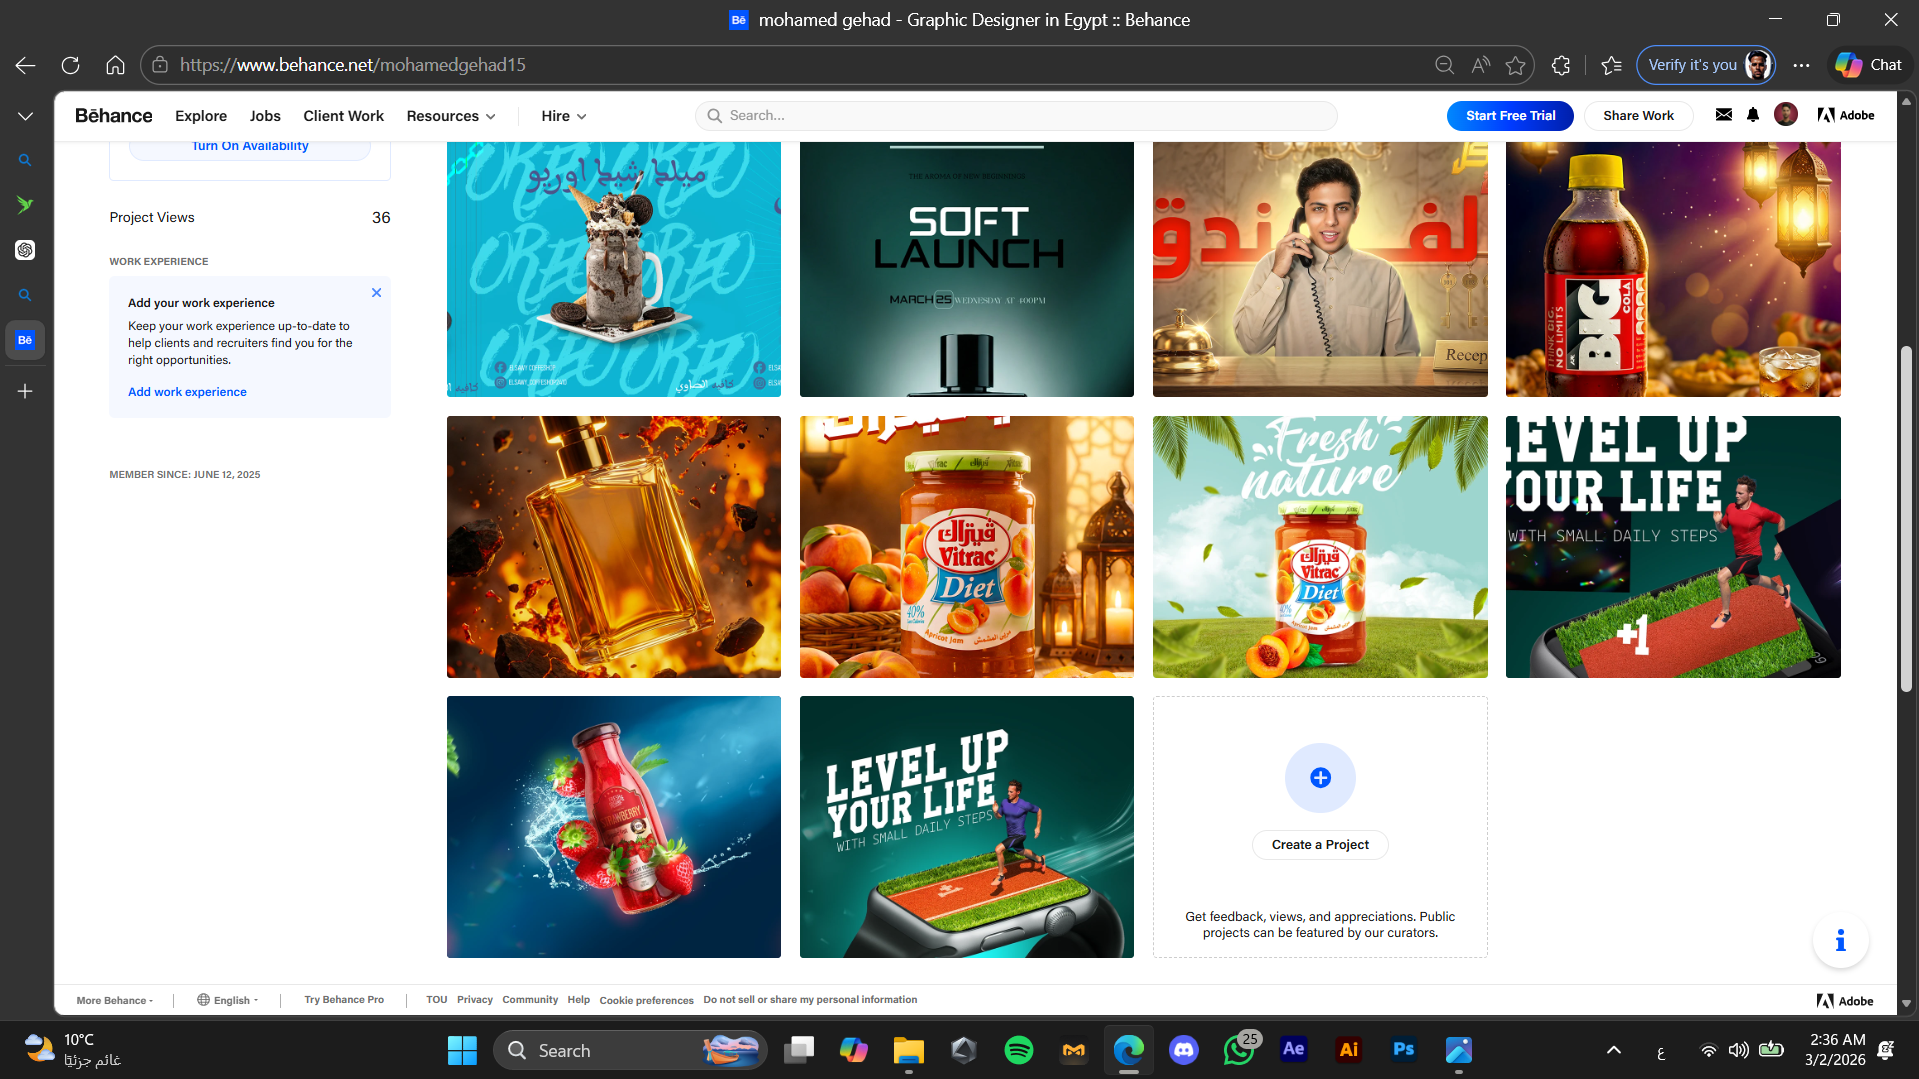
Task: Open Spotify from the taskbar
Action: pos(1018,1050)
